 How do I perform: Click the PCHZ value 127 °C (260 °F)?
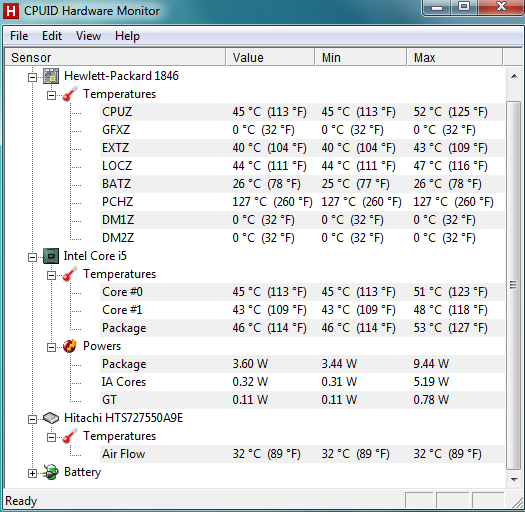pyautogui.click(x=272, y=202)
